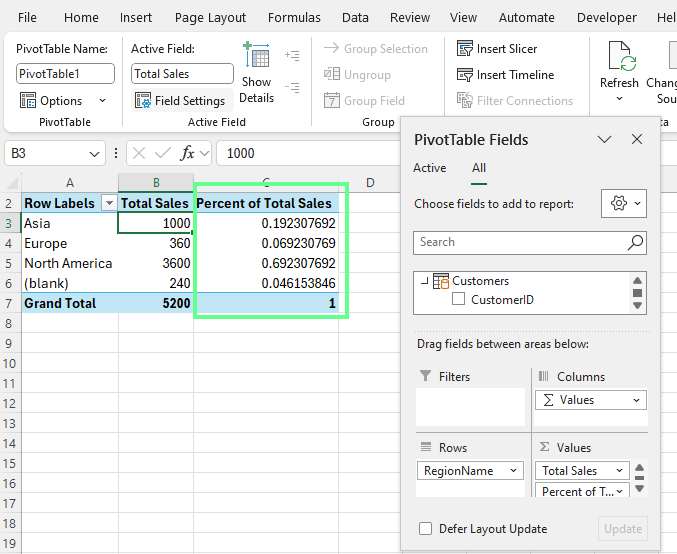The image size is (677, 554).
Task: Click Insert Slicer in ribbon
Action: pos(497,49)
